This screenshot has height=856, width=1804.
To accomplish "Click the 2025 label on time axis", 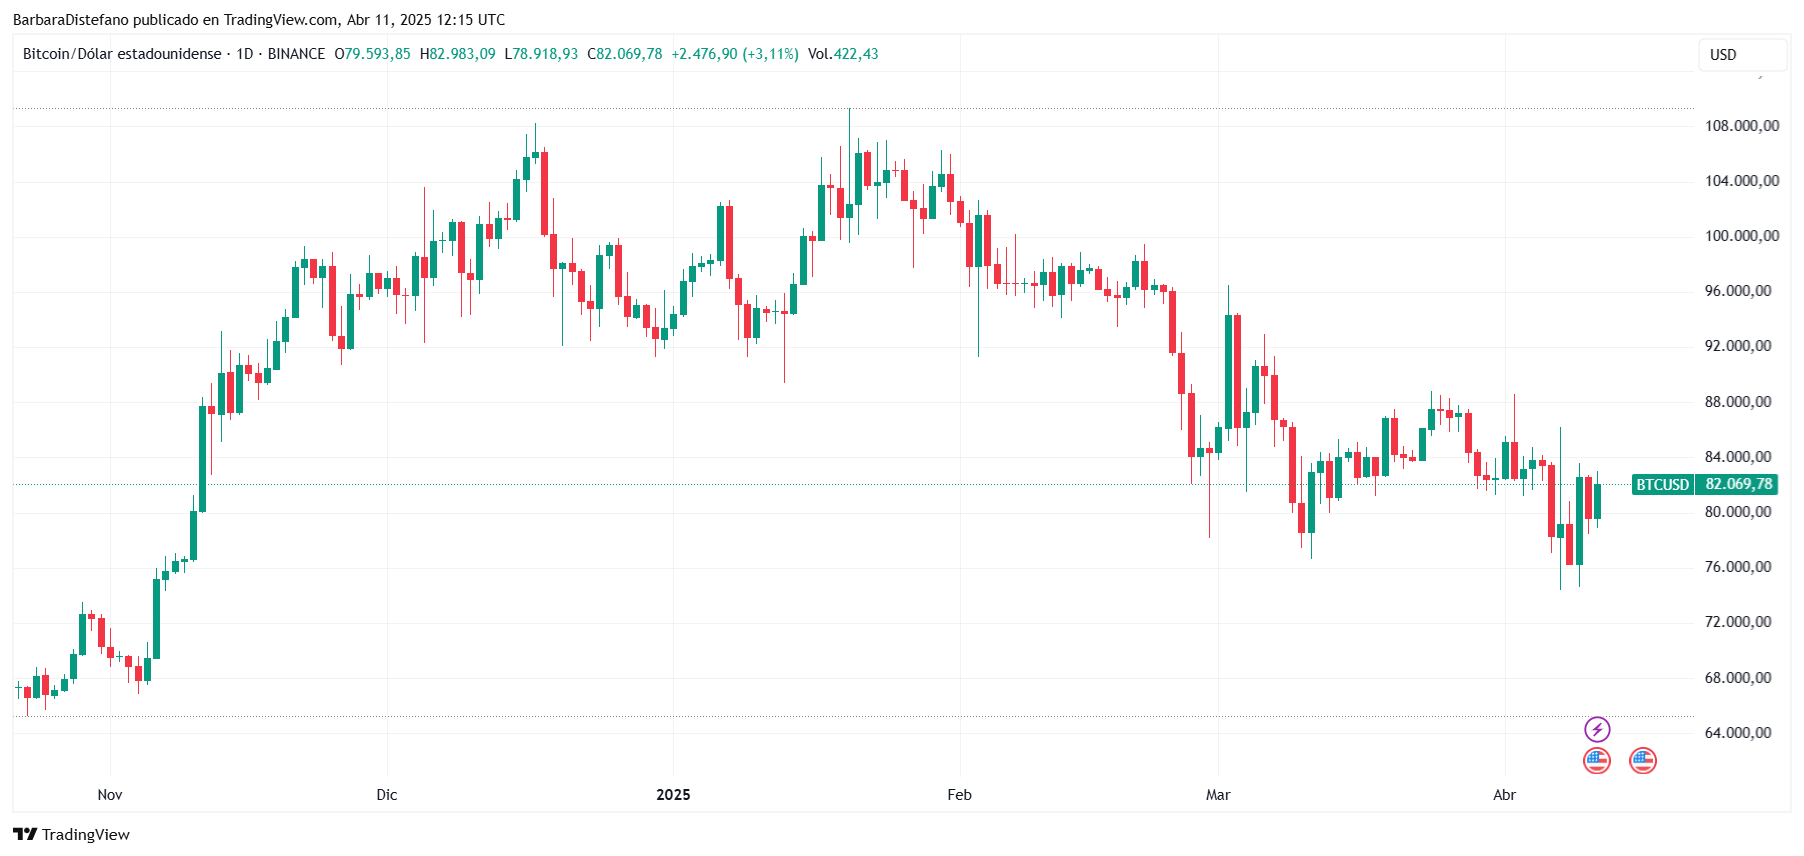I will click(673, 795).
